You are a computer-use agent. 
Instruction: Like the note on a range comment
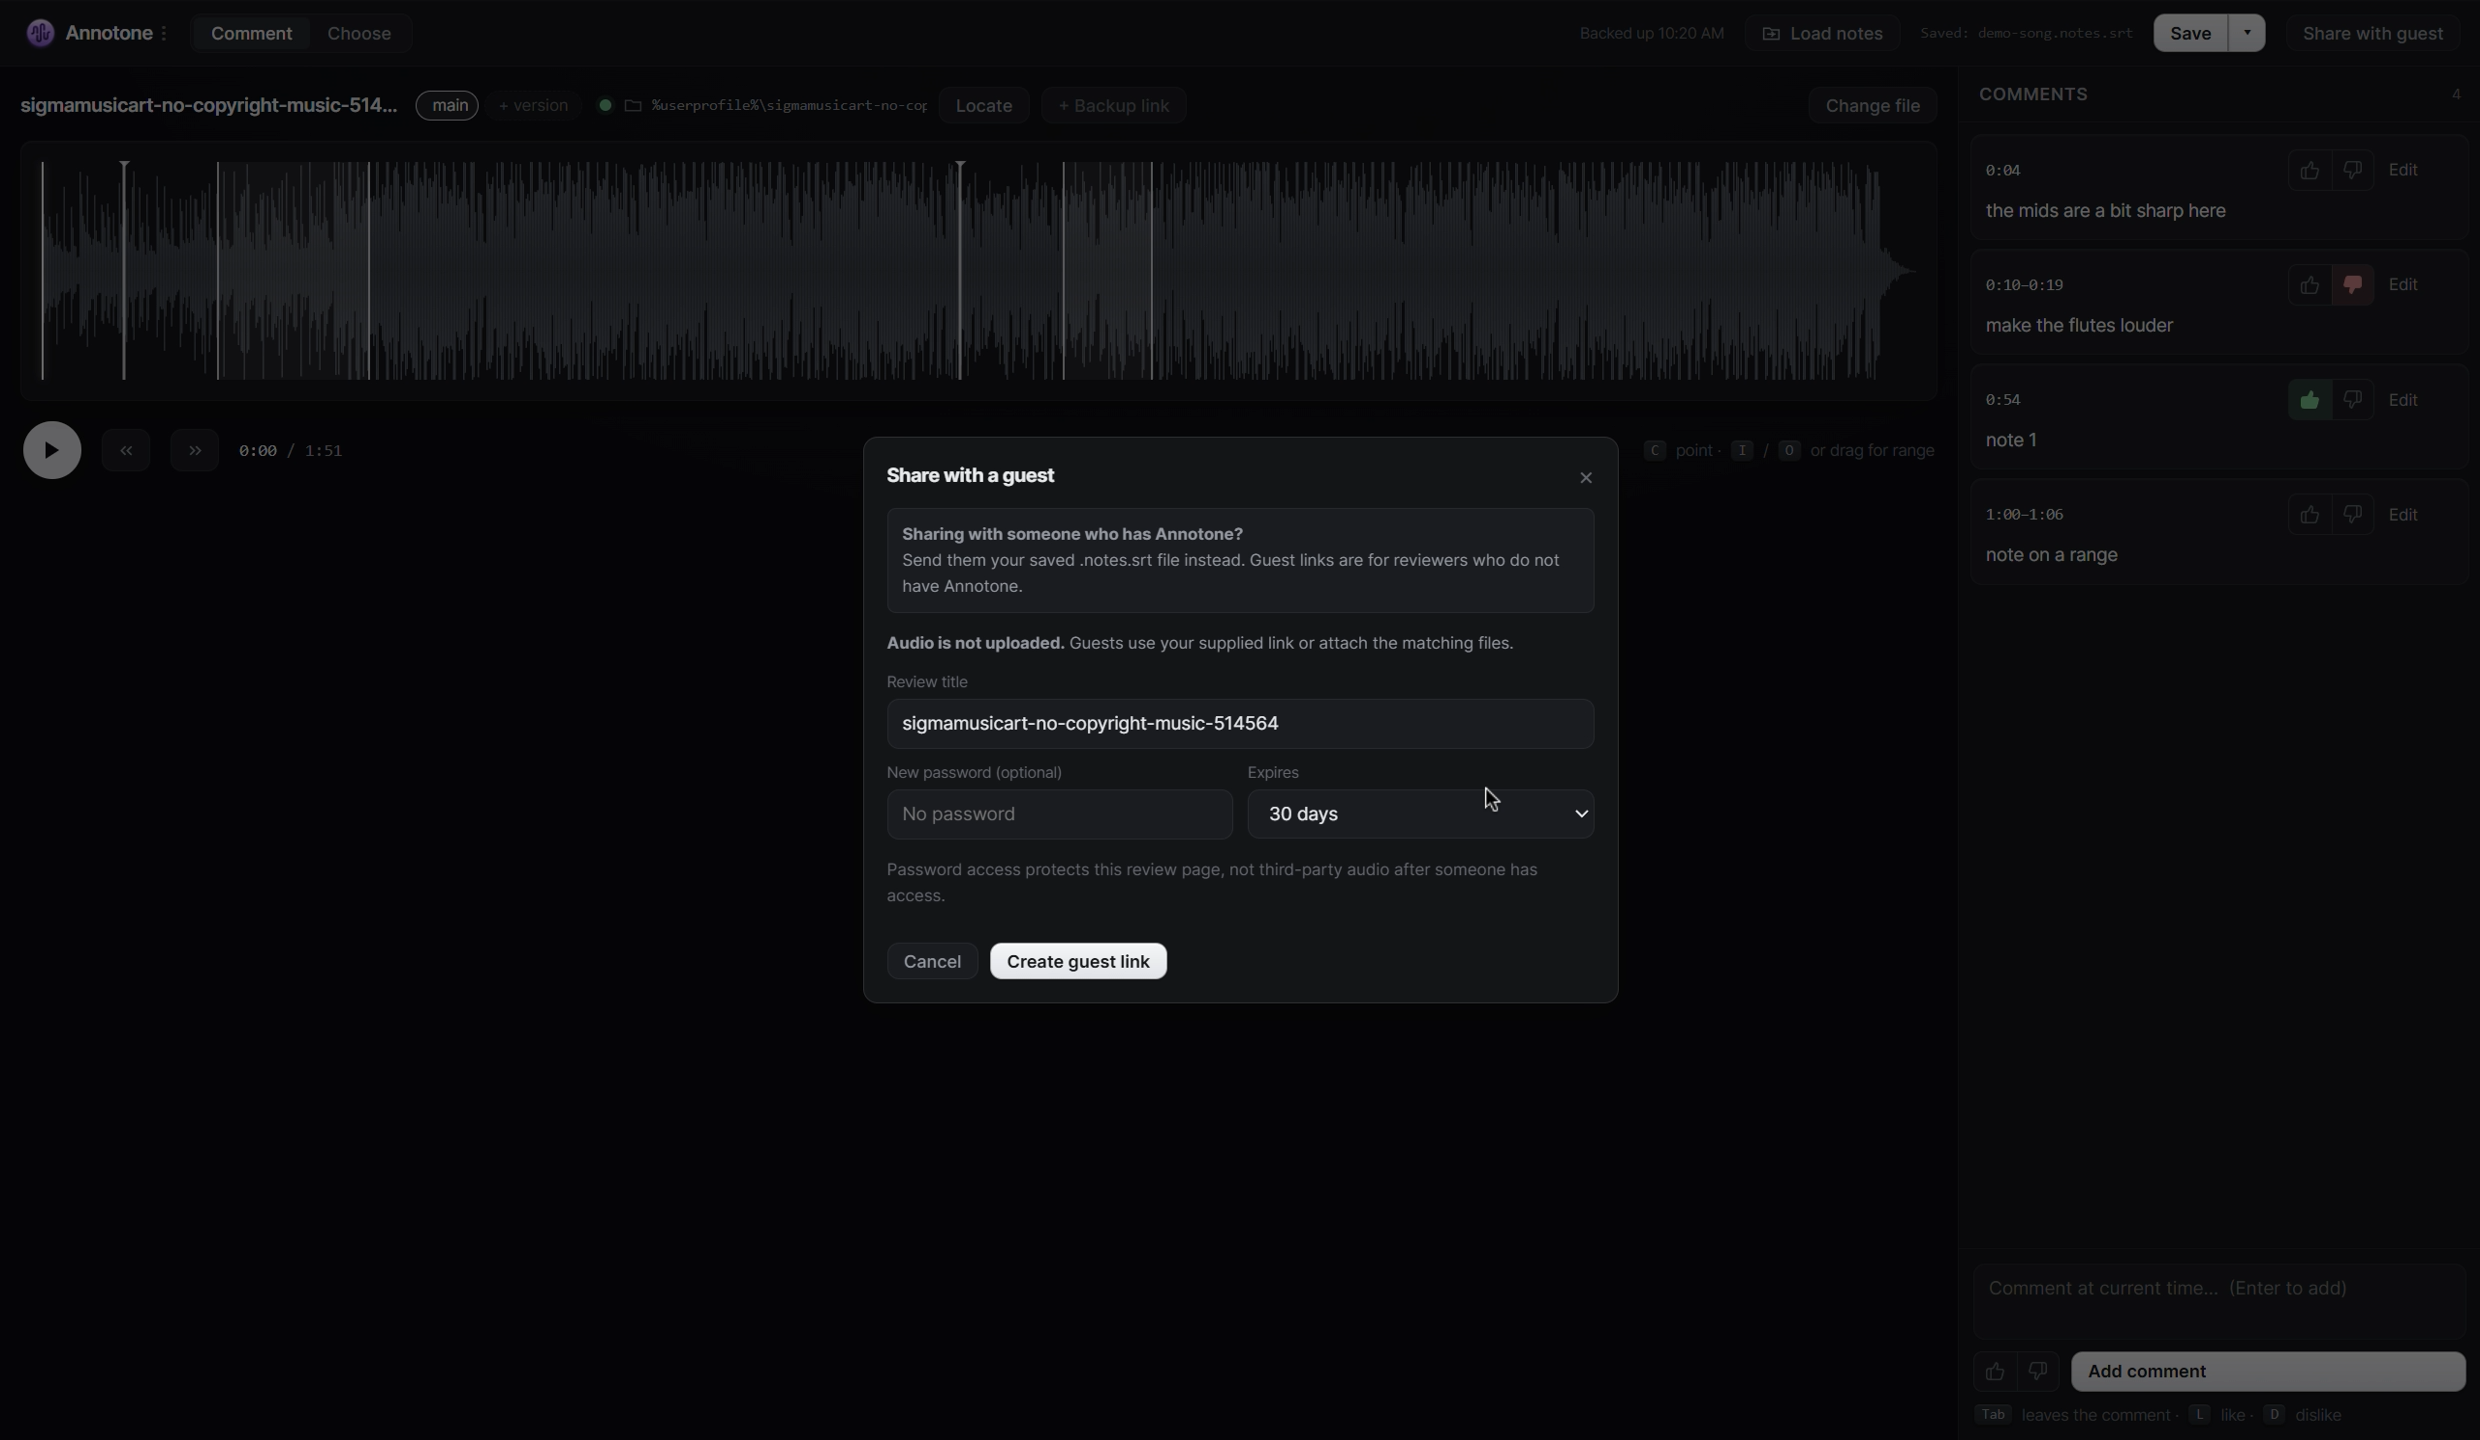click(x=2309, y=515)
